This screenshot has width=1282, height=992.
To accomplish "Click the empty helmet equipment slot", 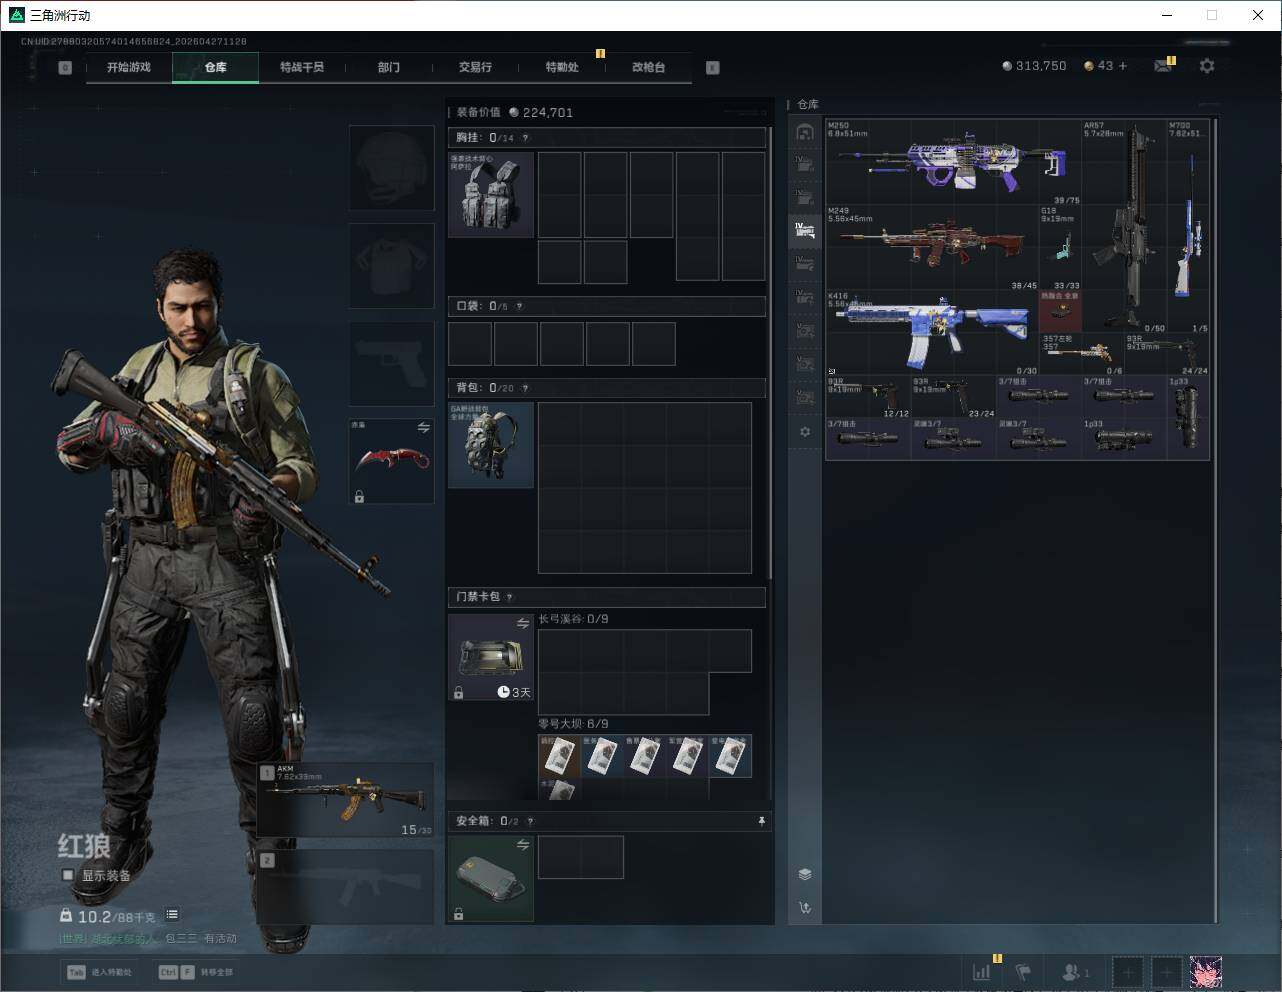I will pos(392,168).
